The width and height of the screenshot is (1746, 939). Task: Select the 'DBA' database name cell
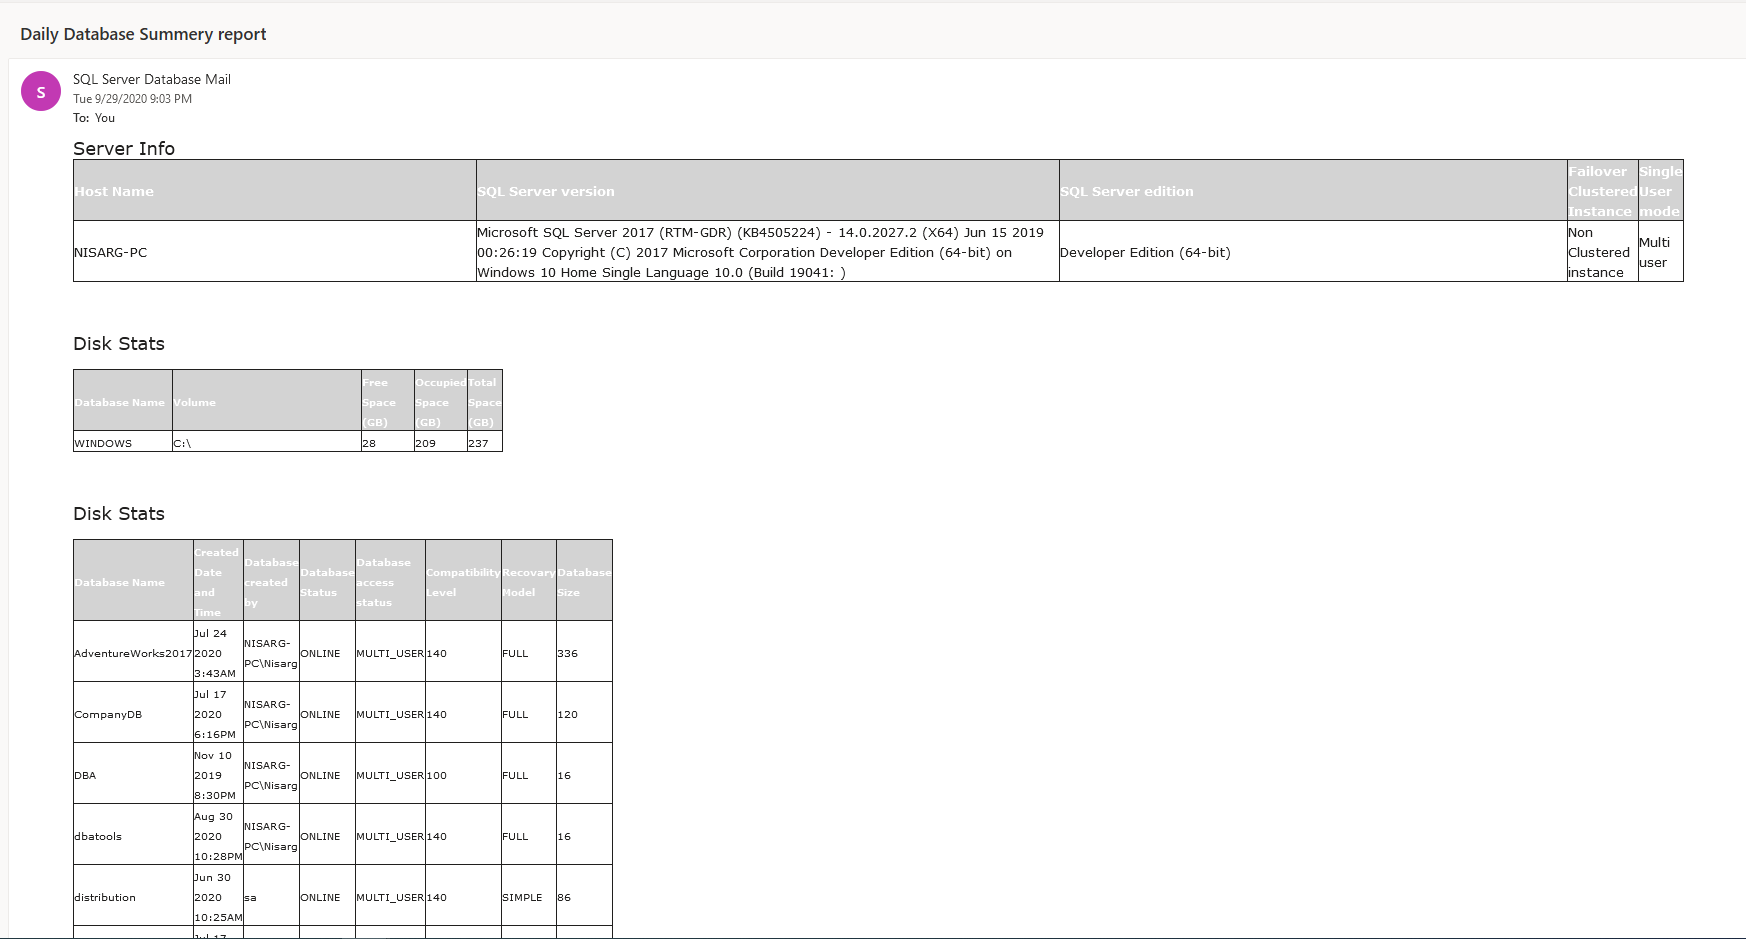point(133,774)
